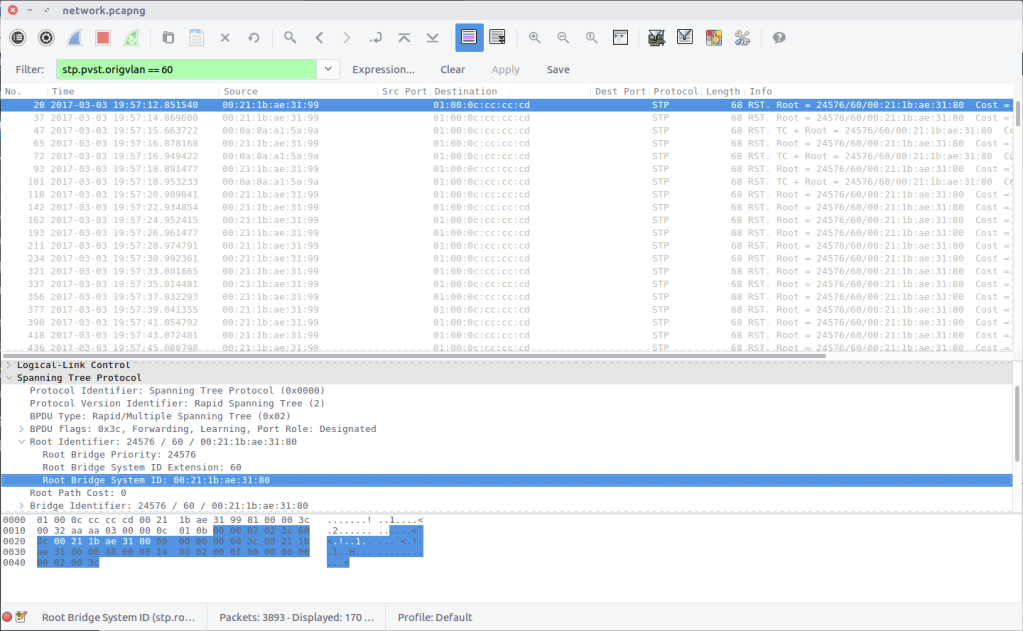Open the capture options gear icon
Viewport: 1023px width, 631px height.
(46, 37)
